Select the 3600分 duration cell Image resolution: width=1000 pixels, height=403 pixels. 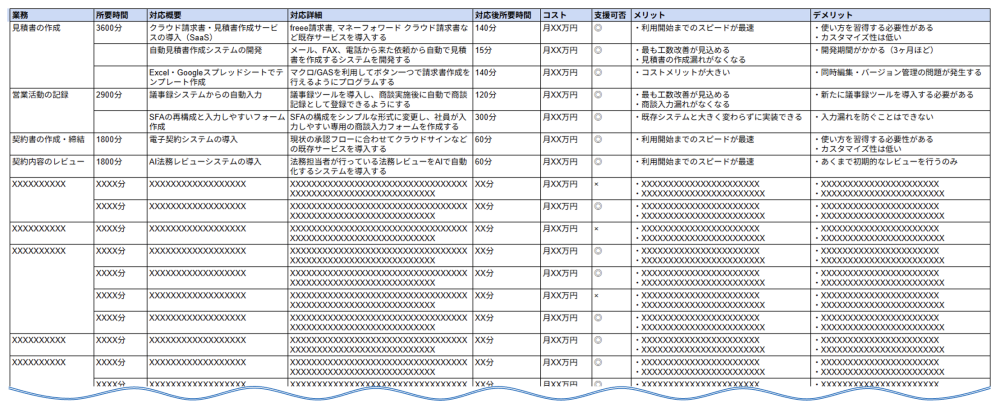coord(108,28)
